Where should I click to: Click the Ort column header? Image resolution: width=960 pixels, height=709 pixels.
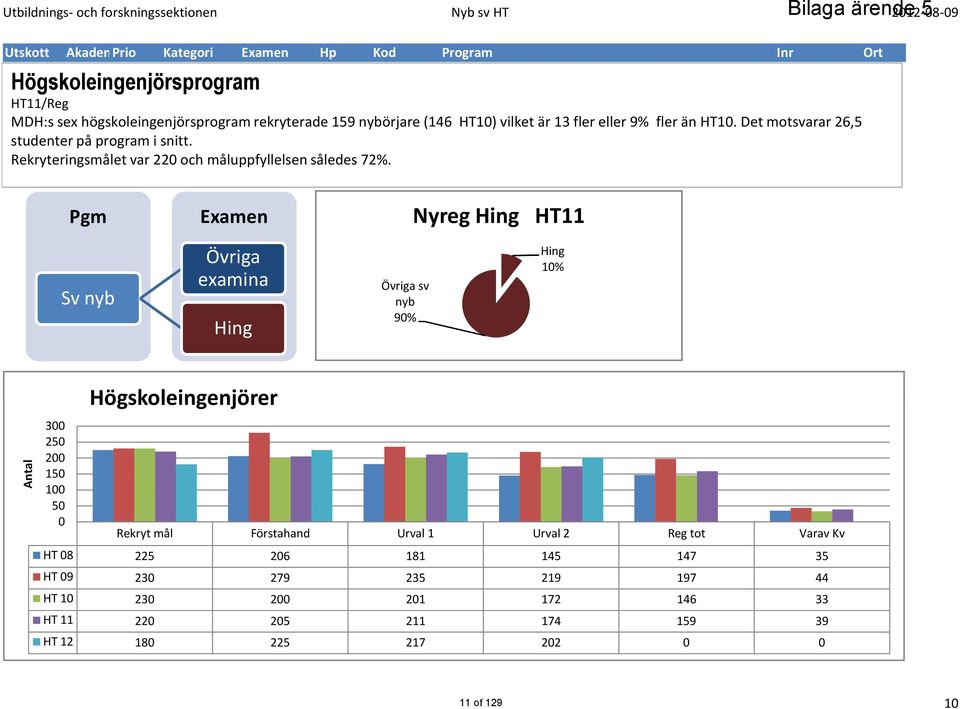(x=872, y=53)
